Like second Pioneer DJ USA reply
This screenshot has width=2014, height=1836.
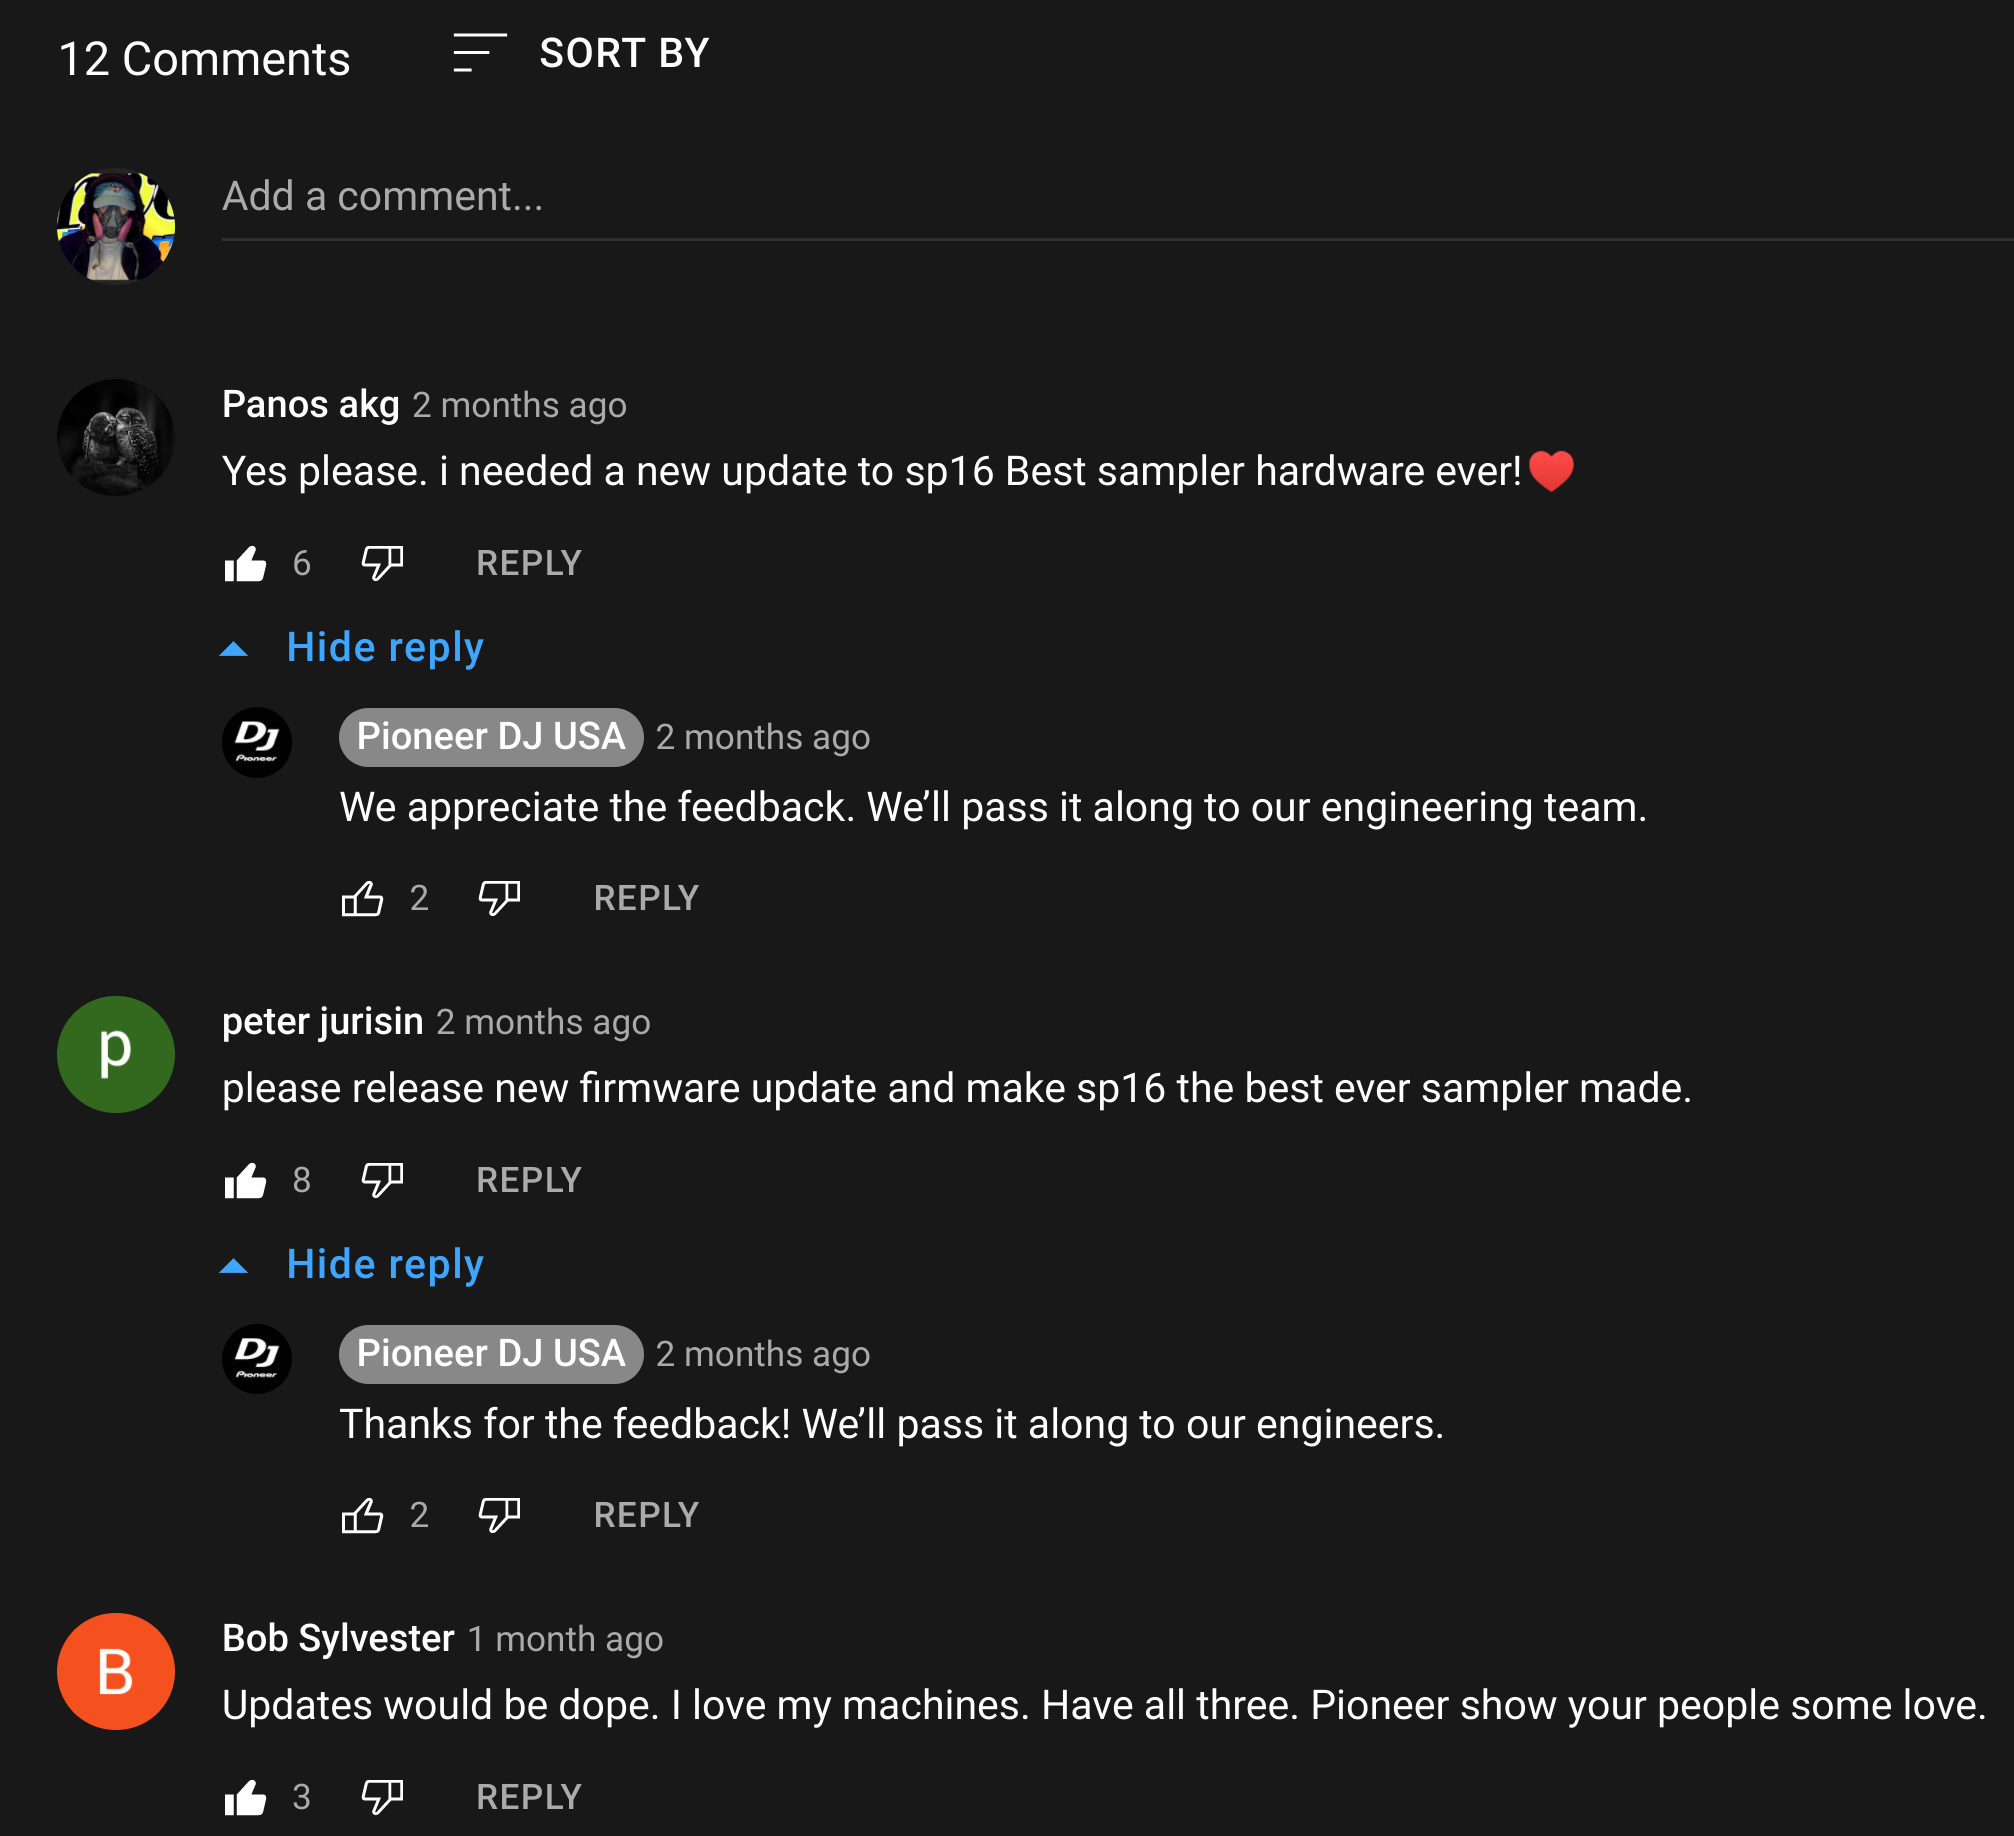coord(362,1516)
